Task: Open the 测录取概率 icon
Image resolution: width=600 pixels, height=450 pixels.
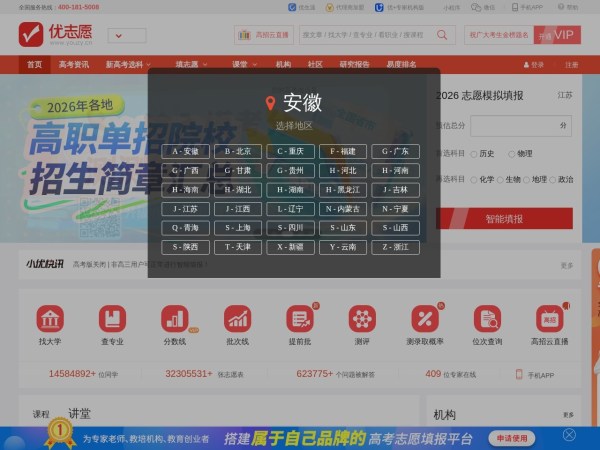Action: 424,319
